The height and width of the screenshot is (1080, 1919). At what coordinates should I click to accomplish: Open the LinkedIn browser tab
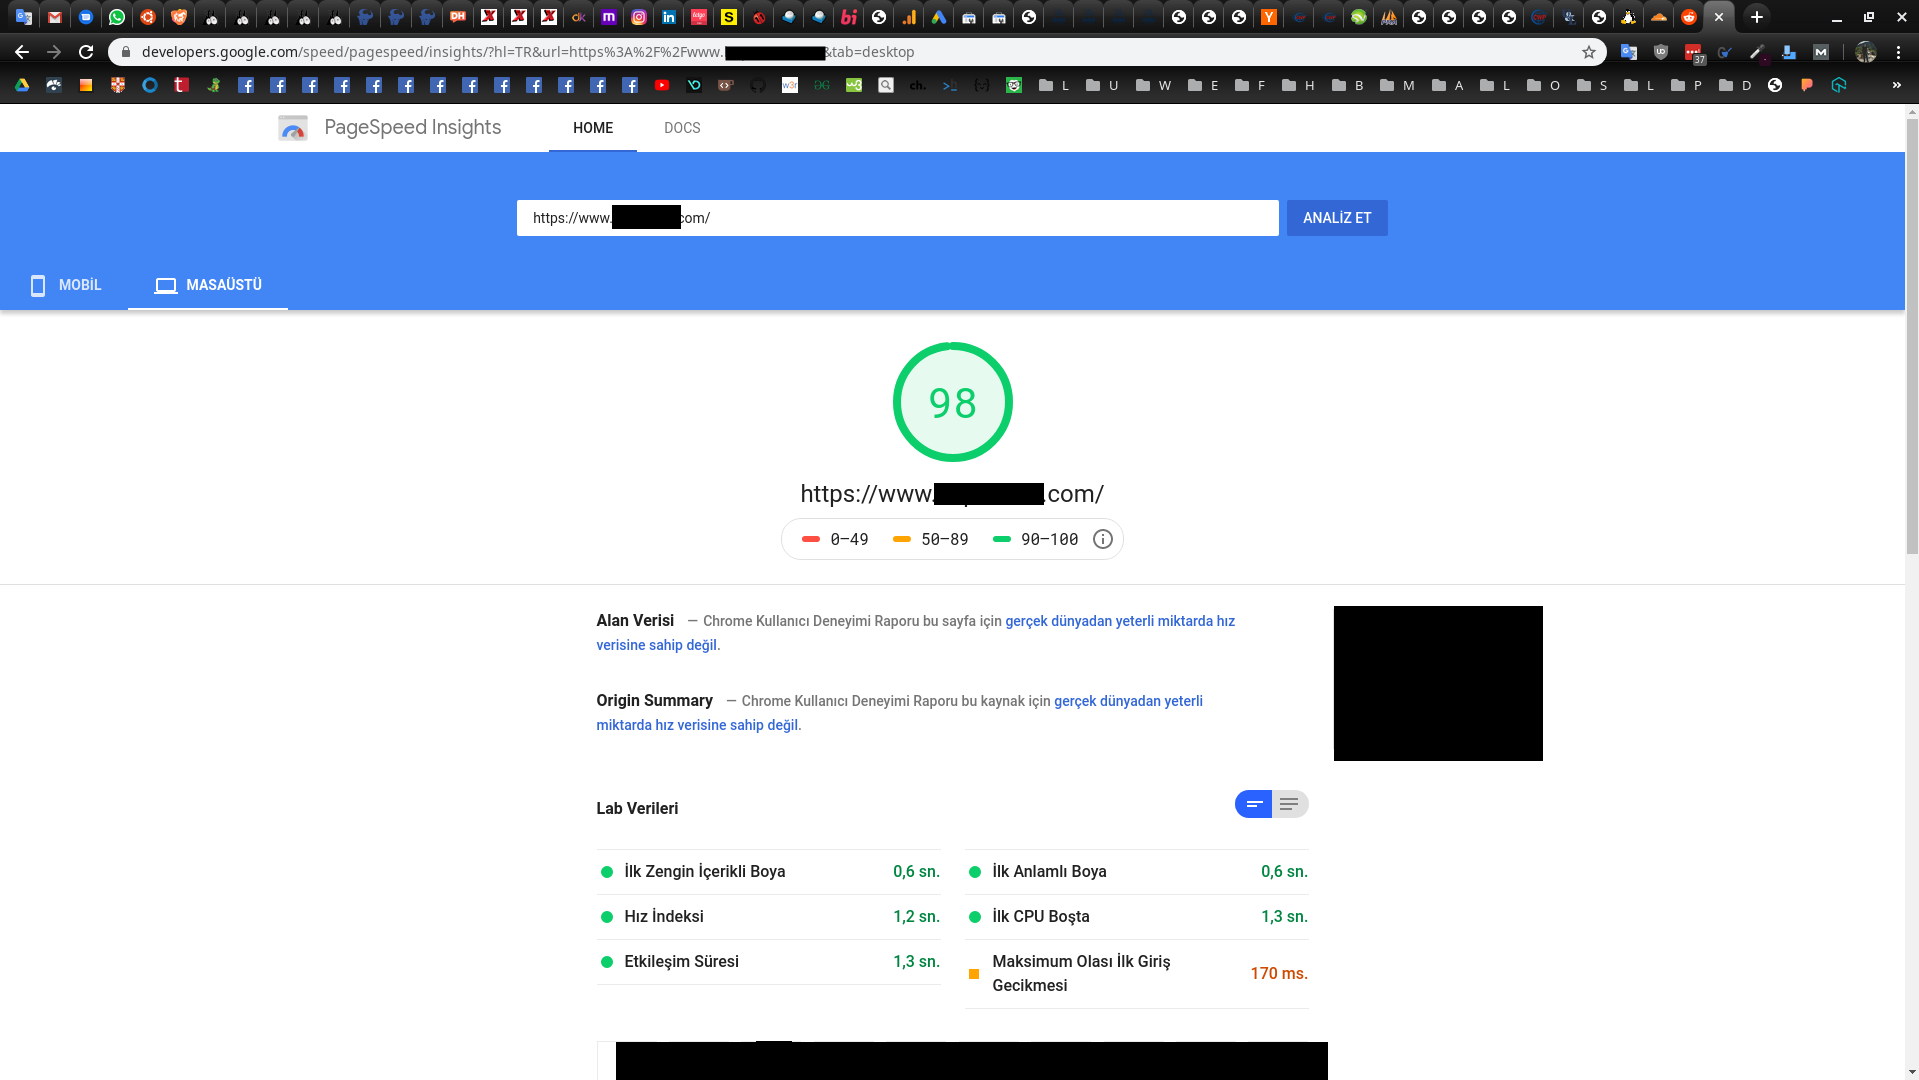pos(669,17)
